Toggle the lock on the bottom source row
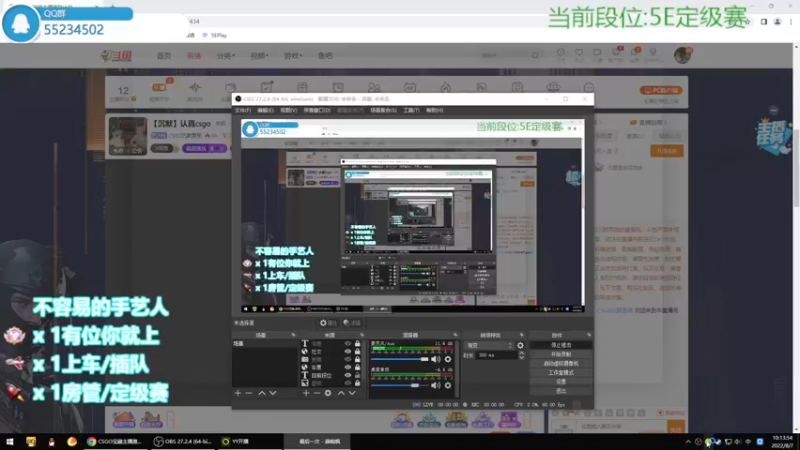The image size is (800, 450). point(357,383)
